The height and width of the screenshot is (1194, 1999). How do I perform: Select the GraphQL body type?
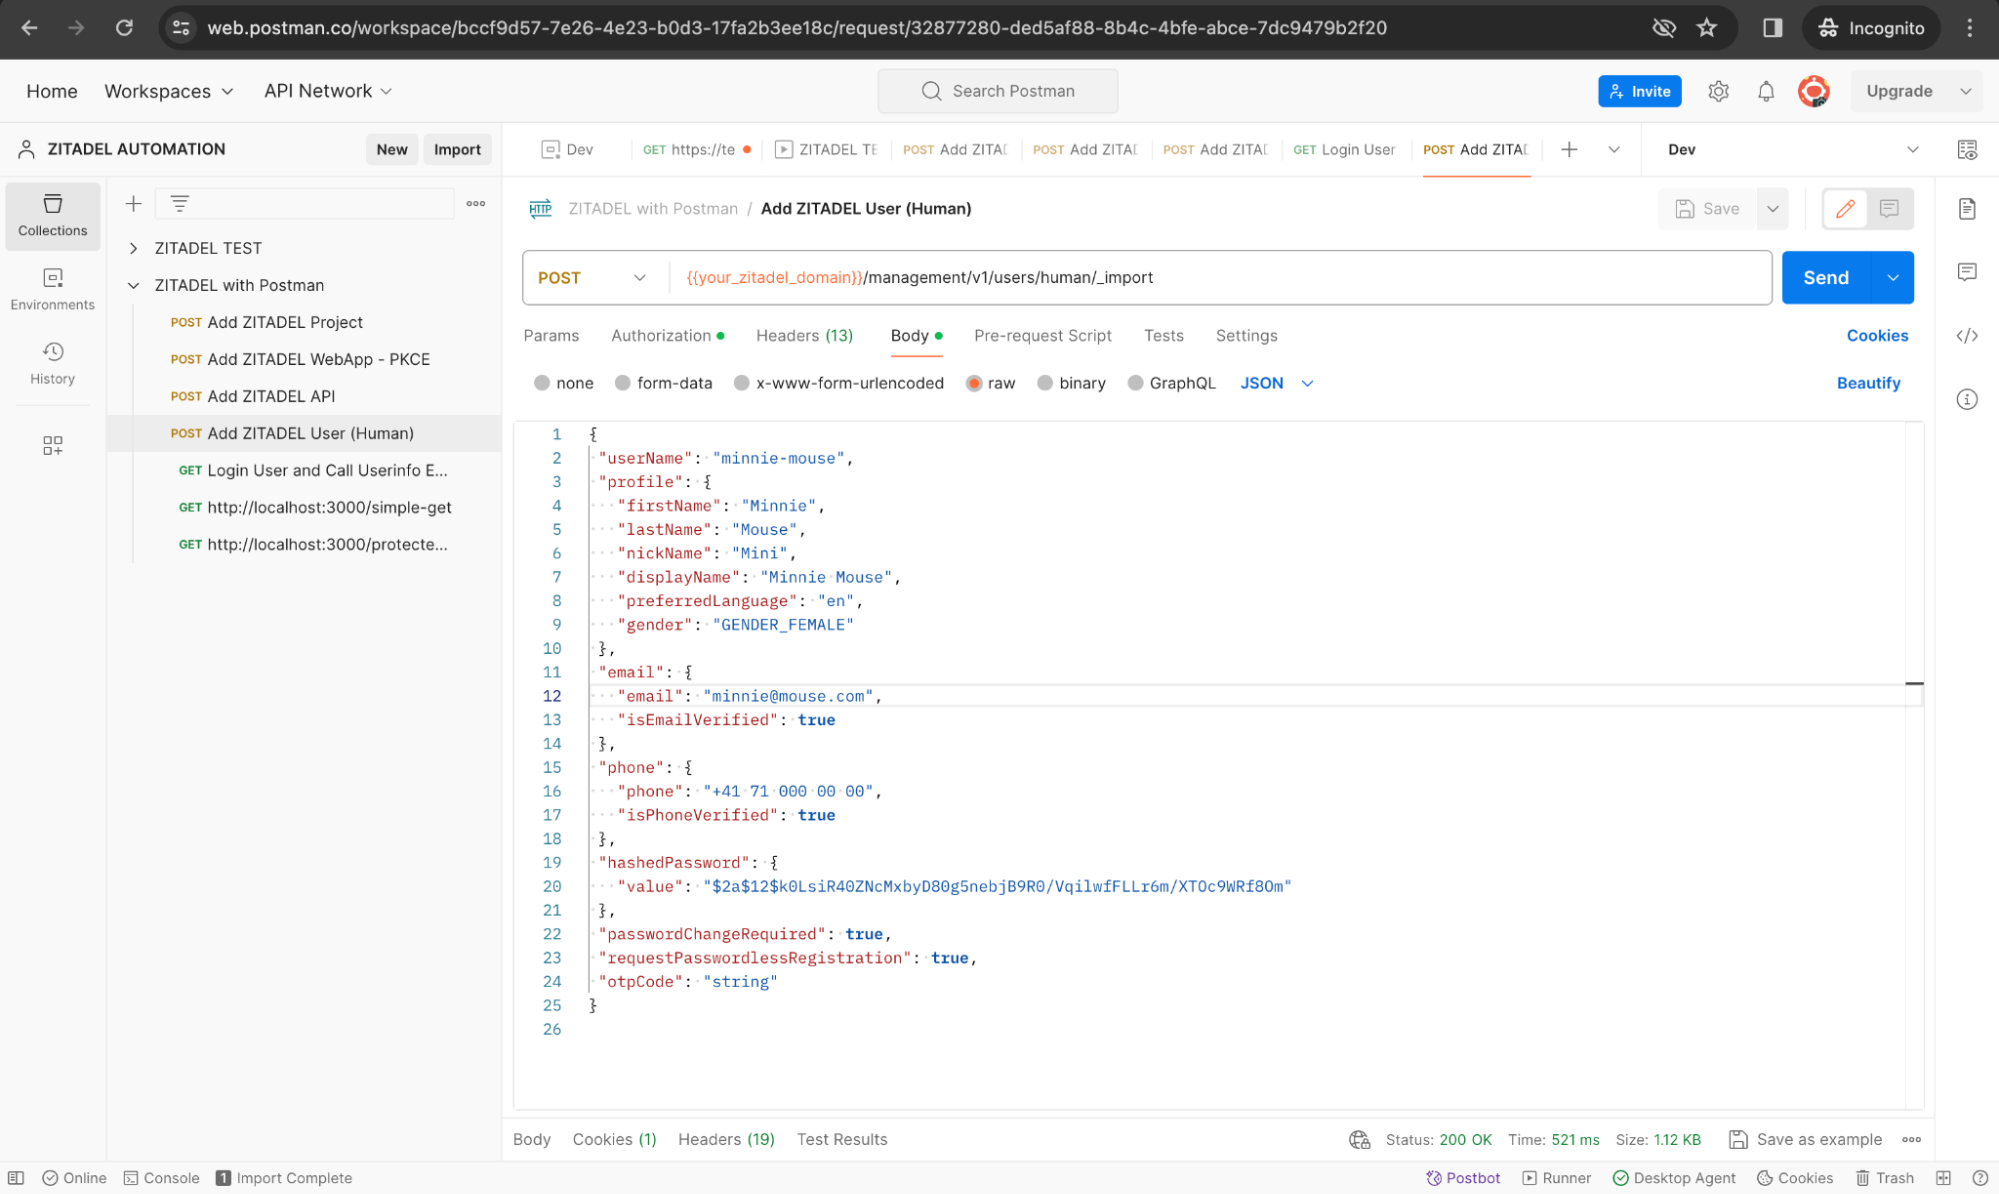coord(1171,383)
